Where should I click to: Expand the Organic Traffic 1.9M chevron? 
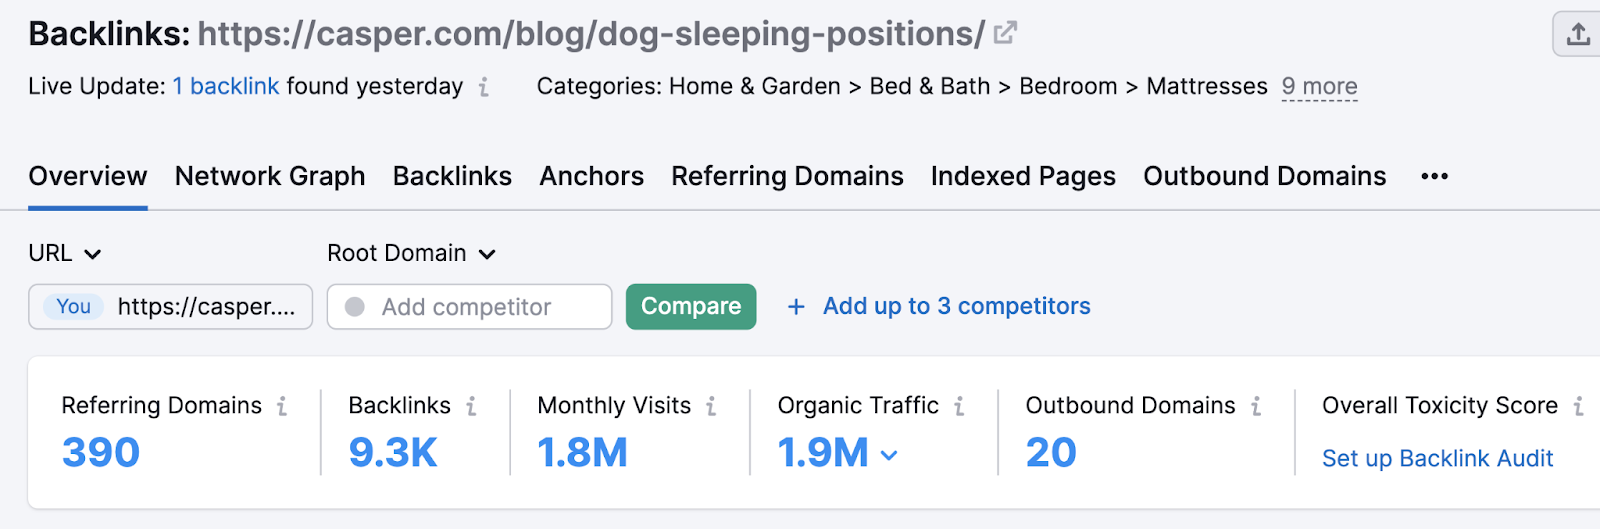click(889, 455)
